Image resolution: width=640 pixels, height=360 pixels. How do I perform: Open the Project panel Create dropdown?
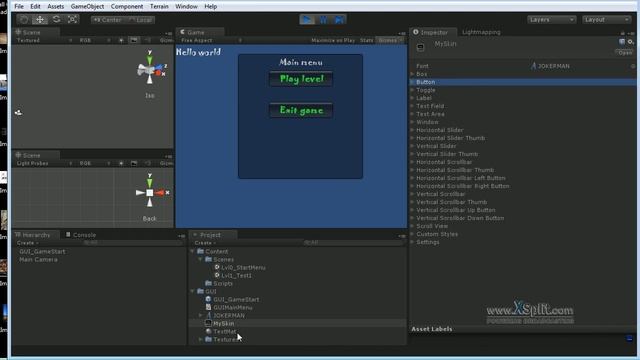point(205,243)
